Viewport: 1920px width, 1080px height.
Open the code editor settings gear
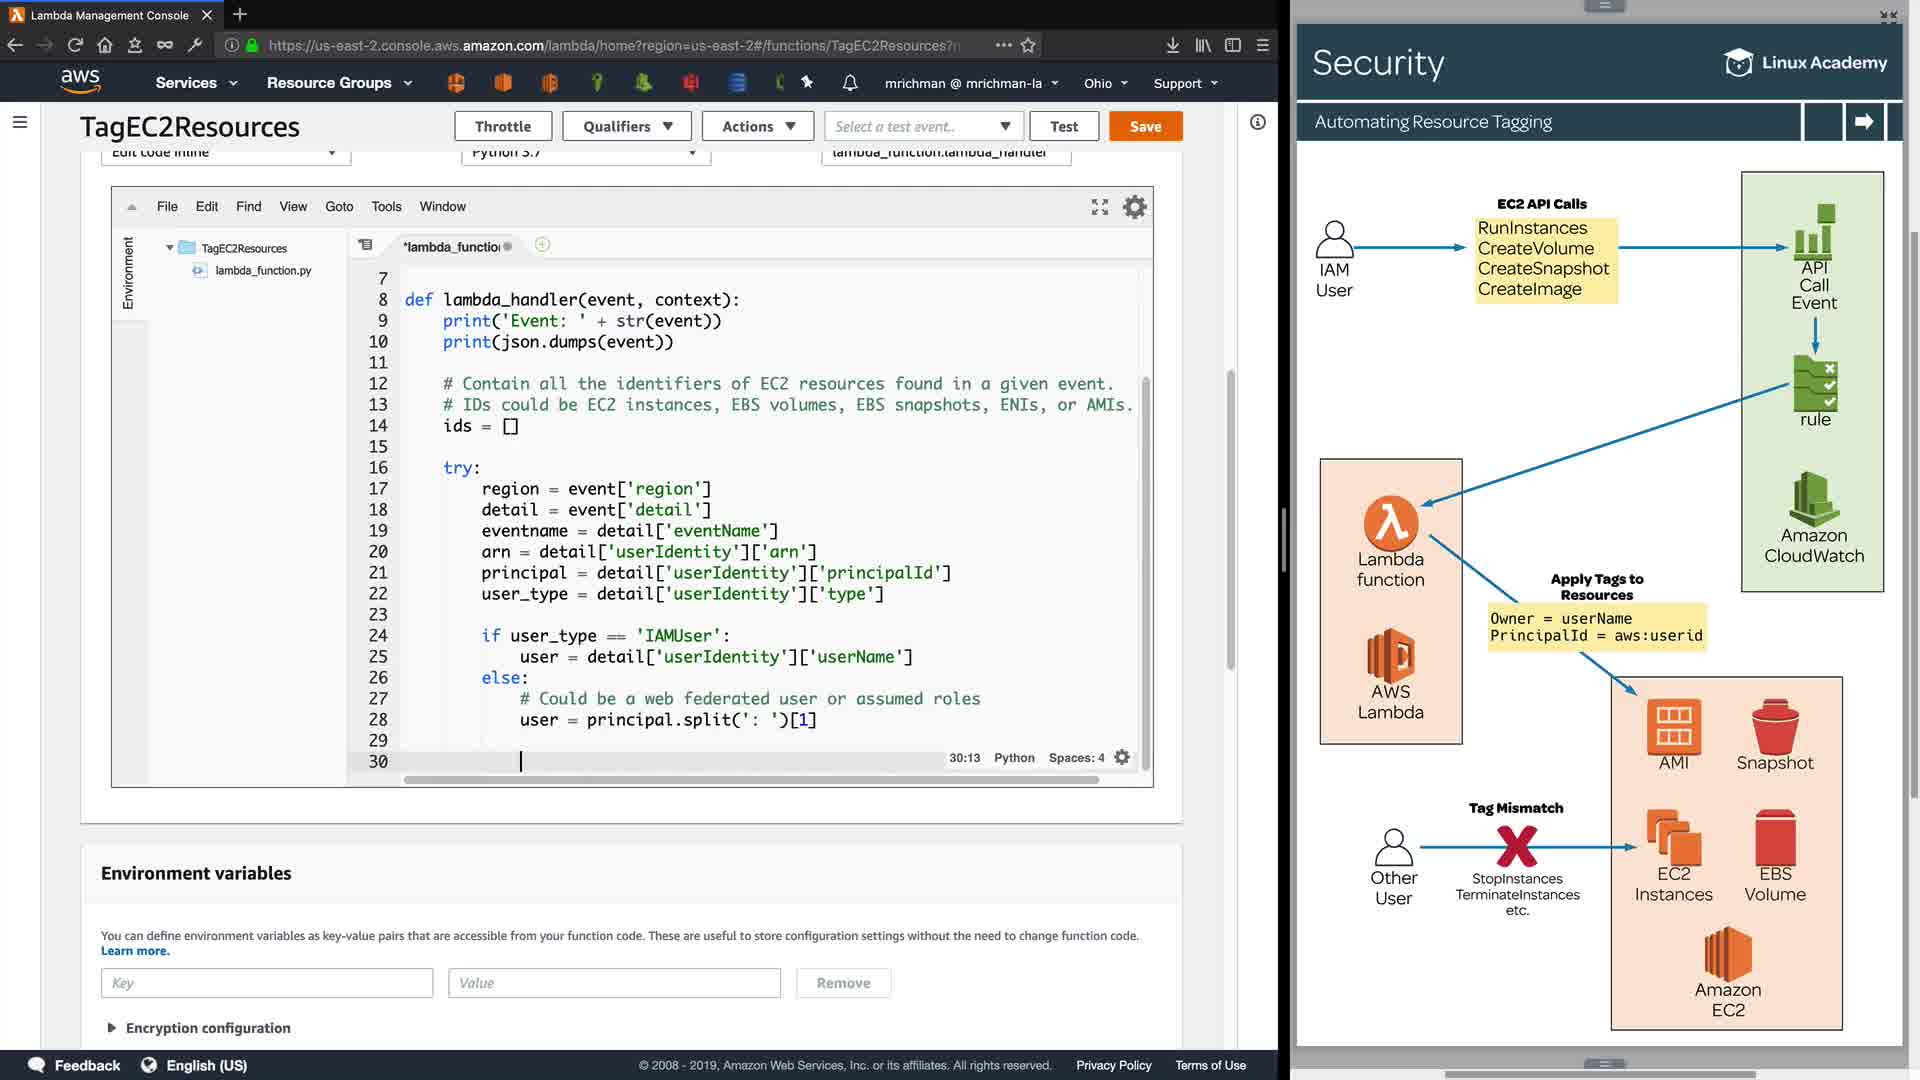(1134, 207)
